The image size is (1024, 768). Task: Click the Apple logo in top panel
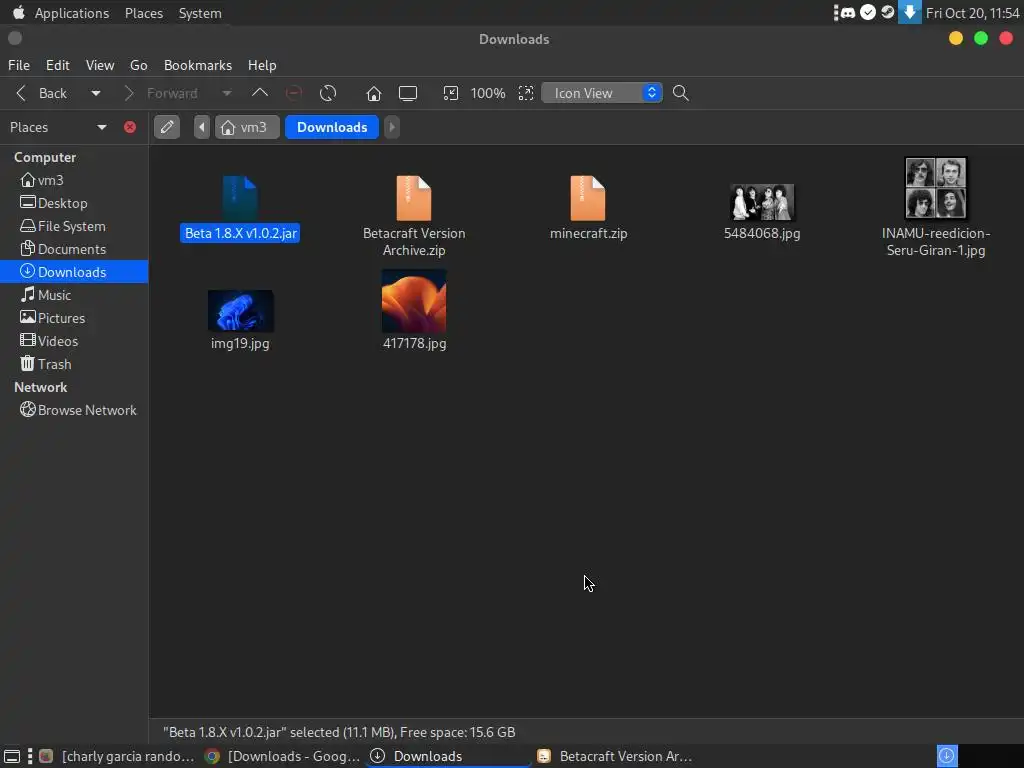pyautogui.click(x=18, y=12)
